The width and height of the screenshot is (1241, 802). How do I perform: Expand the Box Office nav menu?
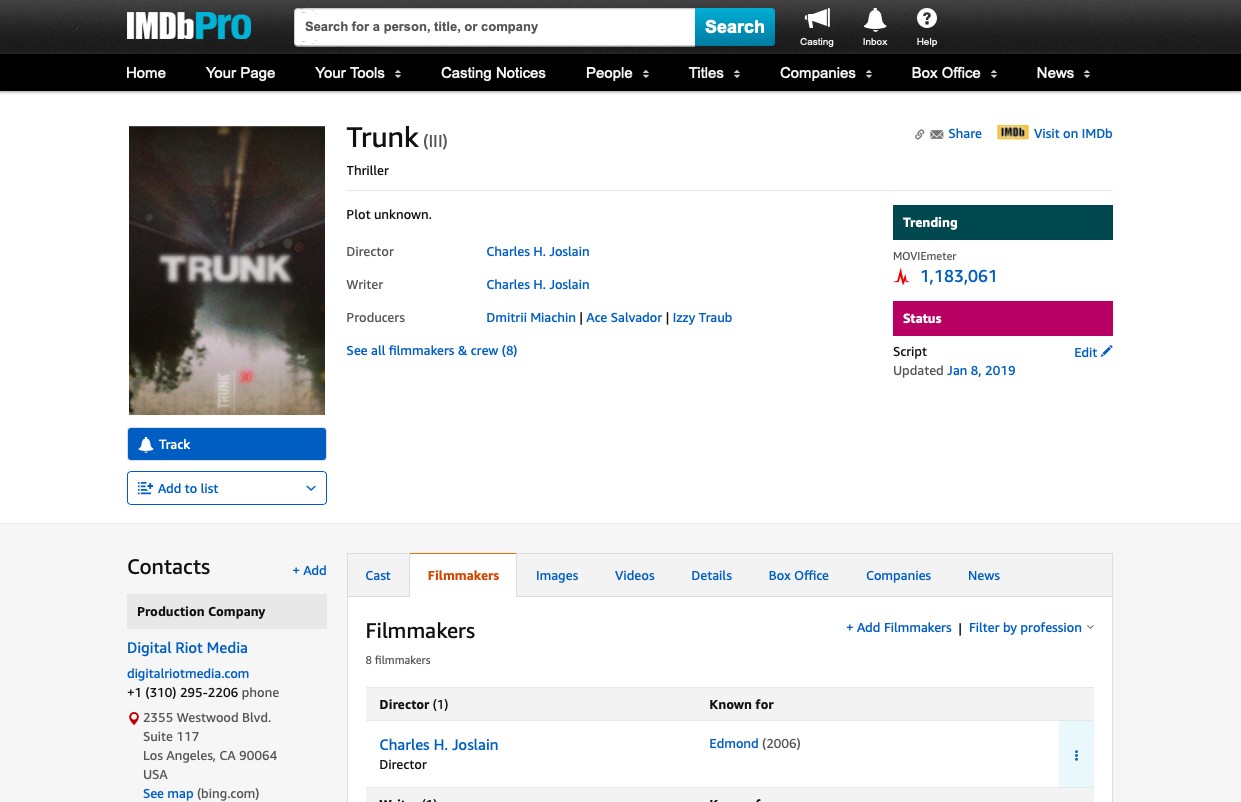(954, 73)
